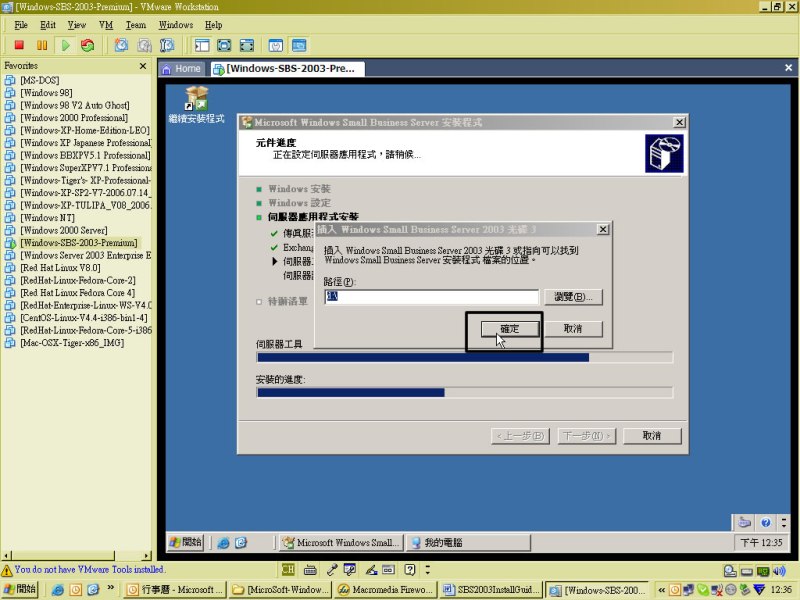Click the question mark help icon on language bar

pyautogui.click(x=409, y=569)
